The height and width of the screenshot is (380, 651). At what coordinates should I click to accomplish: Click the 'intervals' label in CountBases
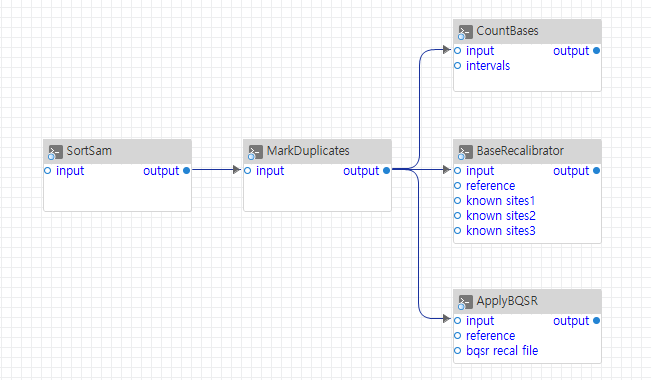pyautogui.click(x=488, y=66)
